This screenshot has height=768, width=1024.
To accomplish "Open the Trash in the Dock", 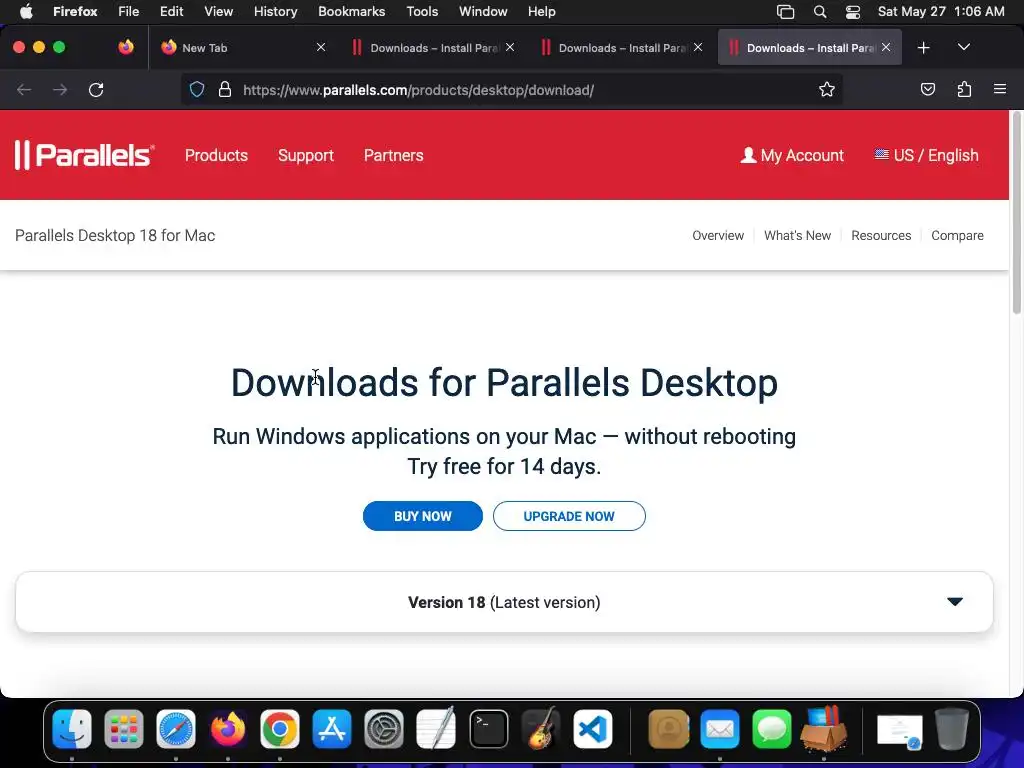I will click(x=952, y=729).
